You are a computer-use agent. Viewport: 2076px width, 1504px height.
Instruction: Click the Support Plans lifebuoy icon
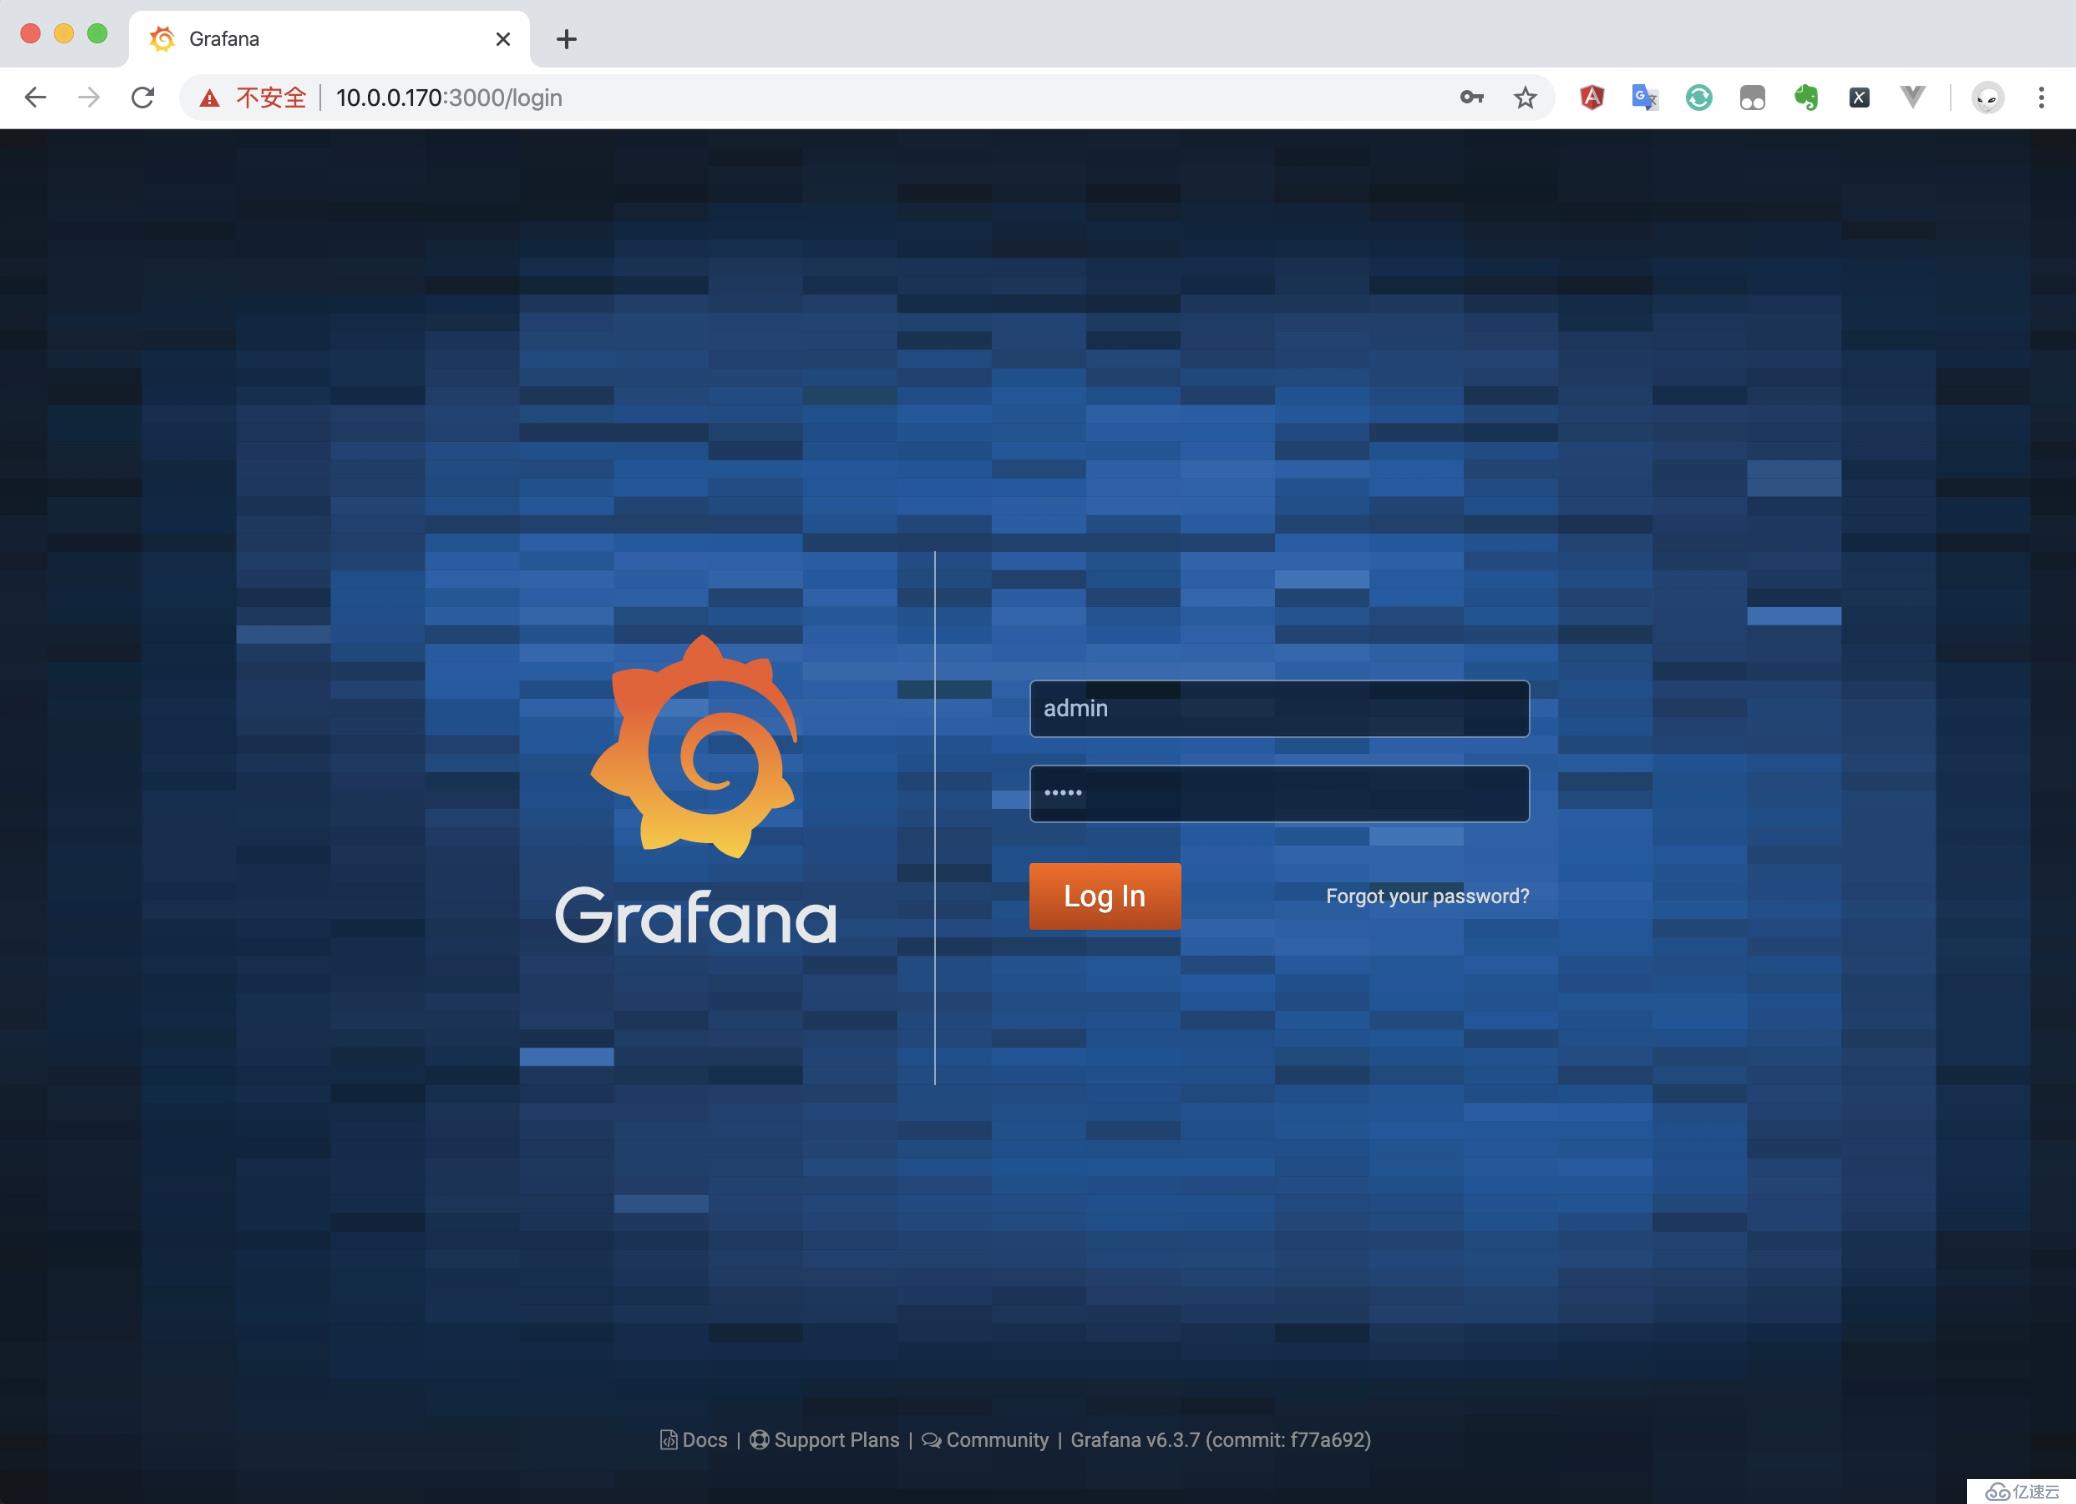coord(759,1440)
